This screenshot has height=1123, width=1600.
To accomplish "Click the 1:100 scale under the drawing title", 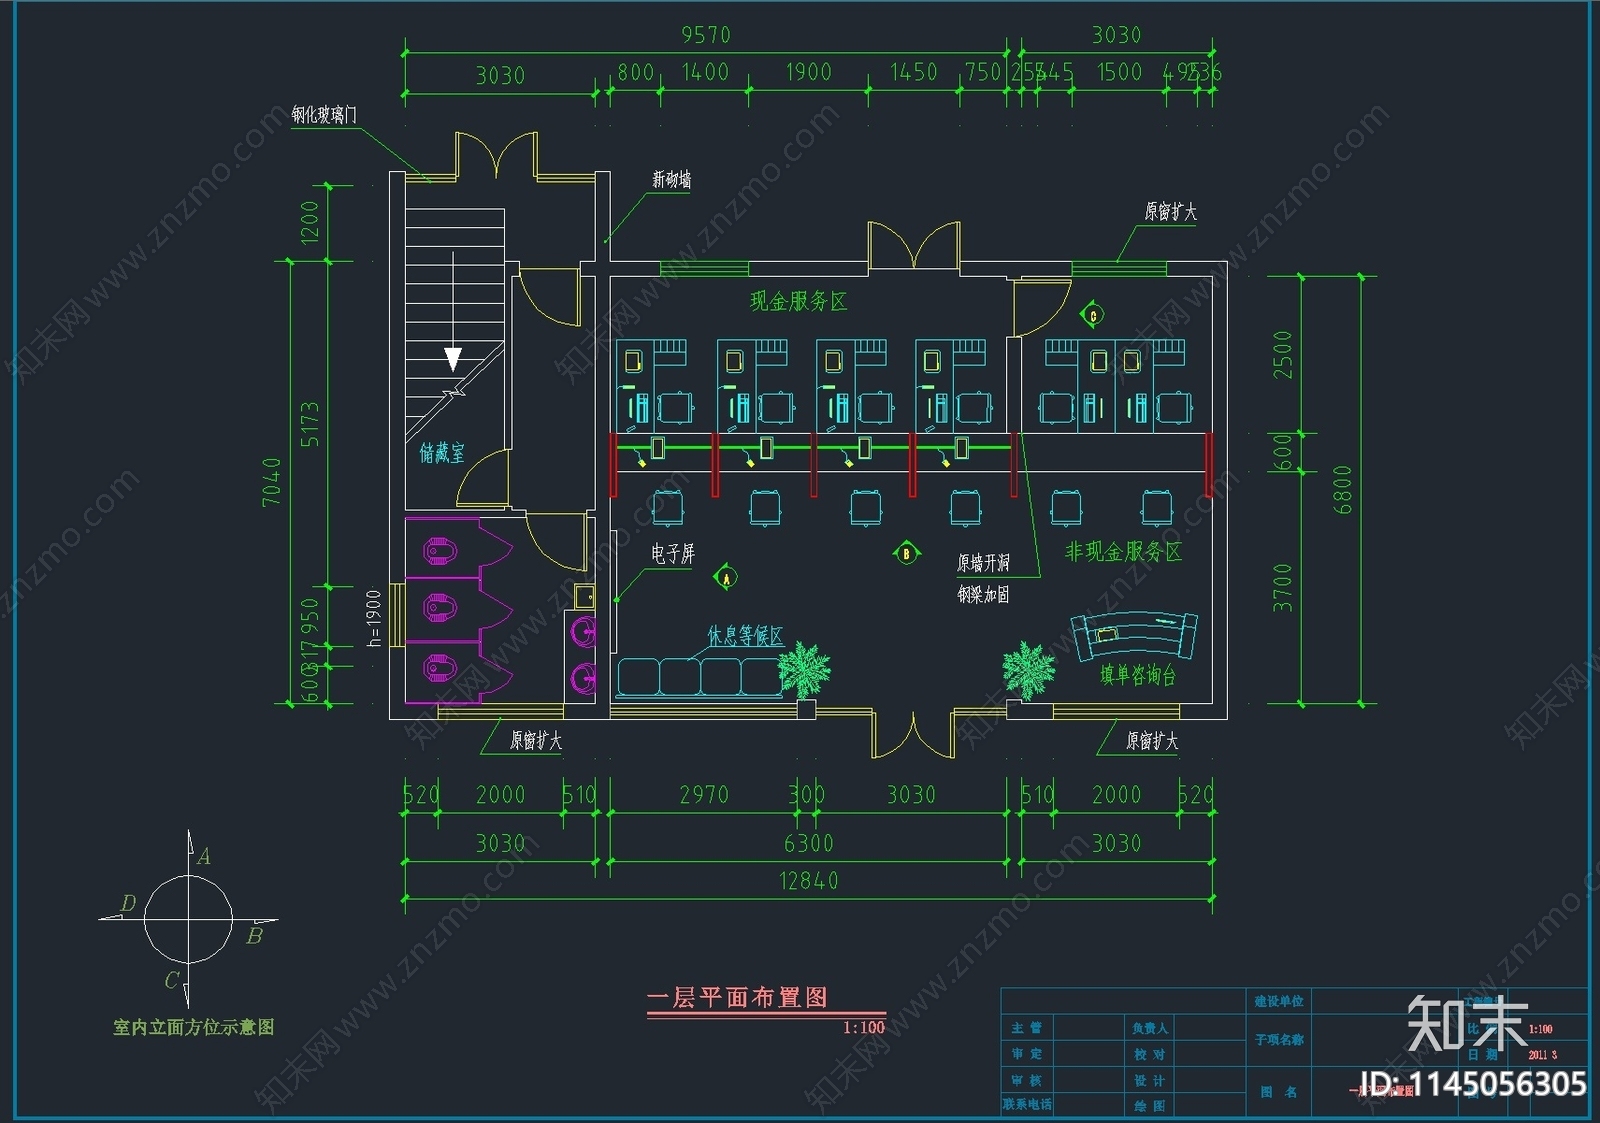I will point(864,1027).
